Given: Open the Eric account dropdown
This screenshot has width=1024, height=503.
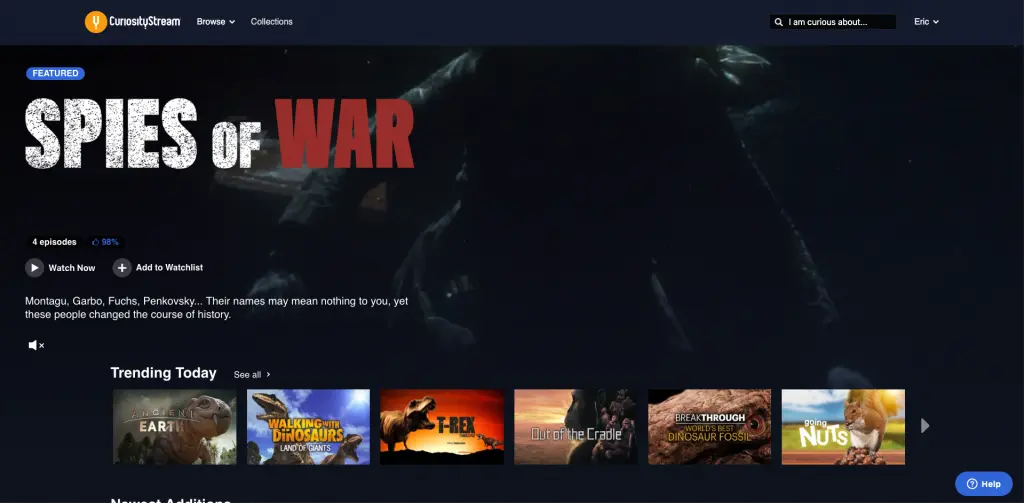Looking at the screenshot, I should 926,22.
